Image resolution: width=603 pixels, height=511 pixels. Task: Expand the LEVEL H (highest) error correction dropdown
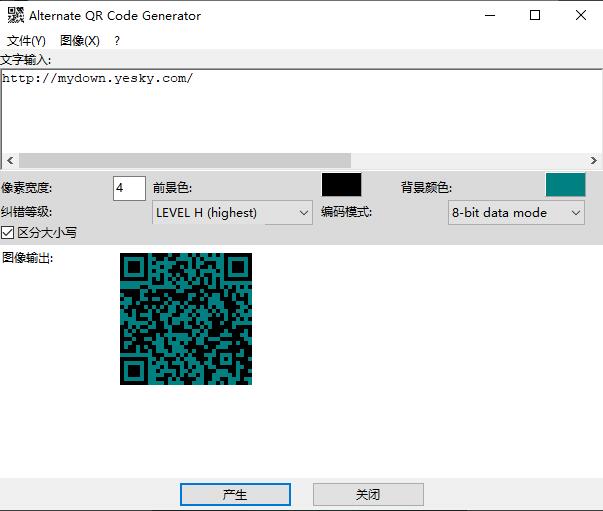(232, 213)
